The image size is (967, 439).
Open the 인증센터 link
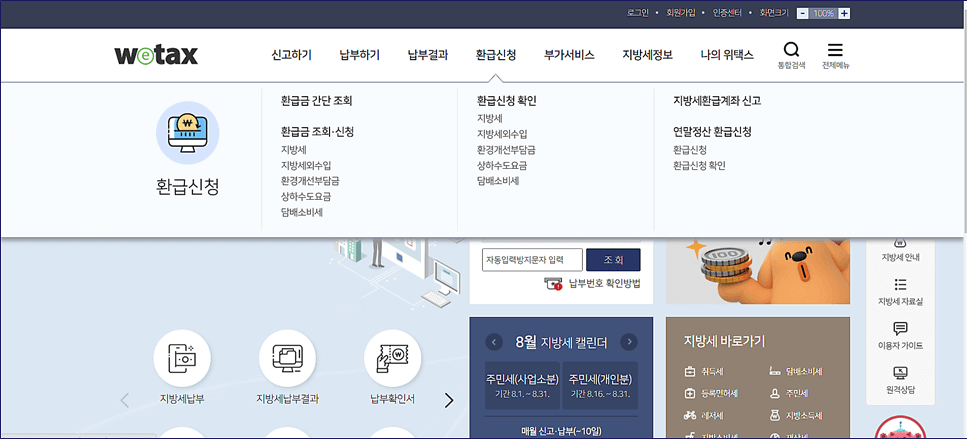(x=727, y=13)
